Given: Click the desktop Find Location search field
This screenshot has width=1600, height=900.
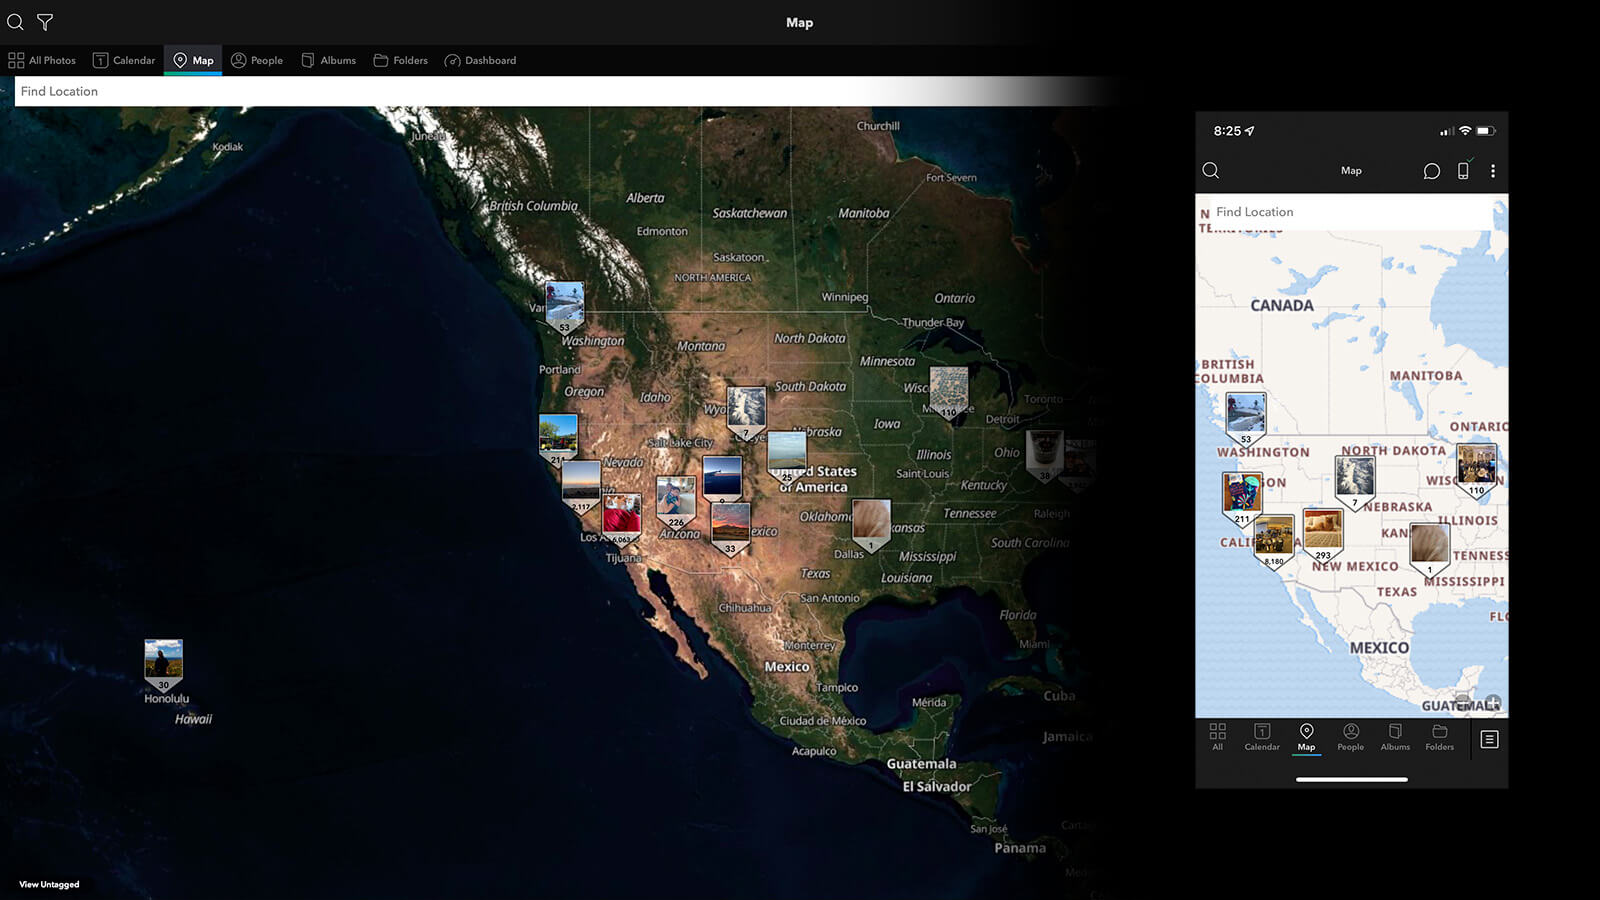Looking at the screenshot, I should click(400, 91).
